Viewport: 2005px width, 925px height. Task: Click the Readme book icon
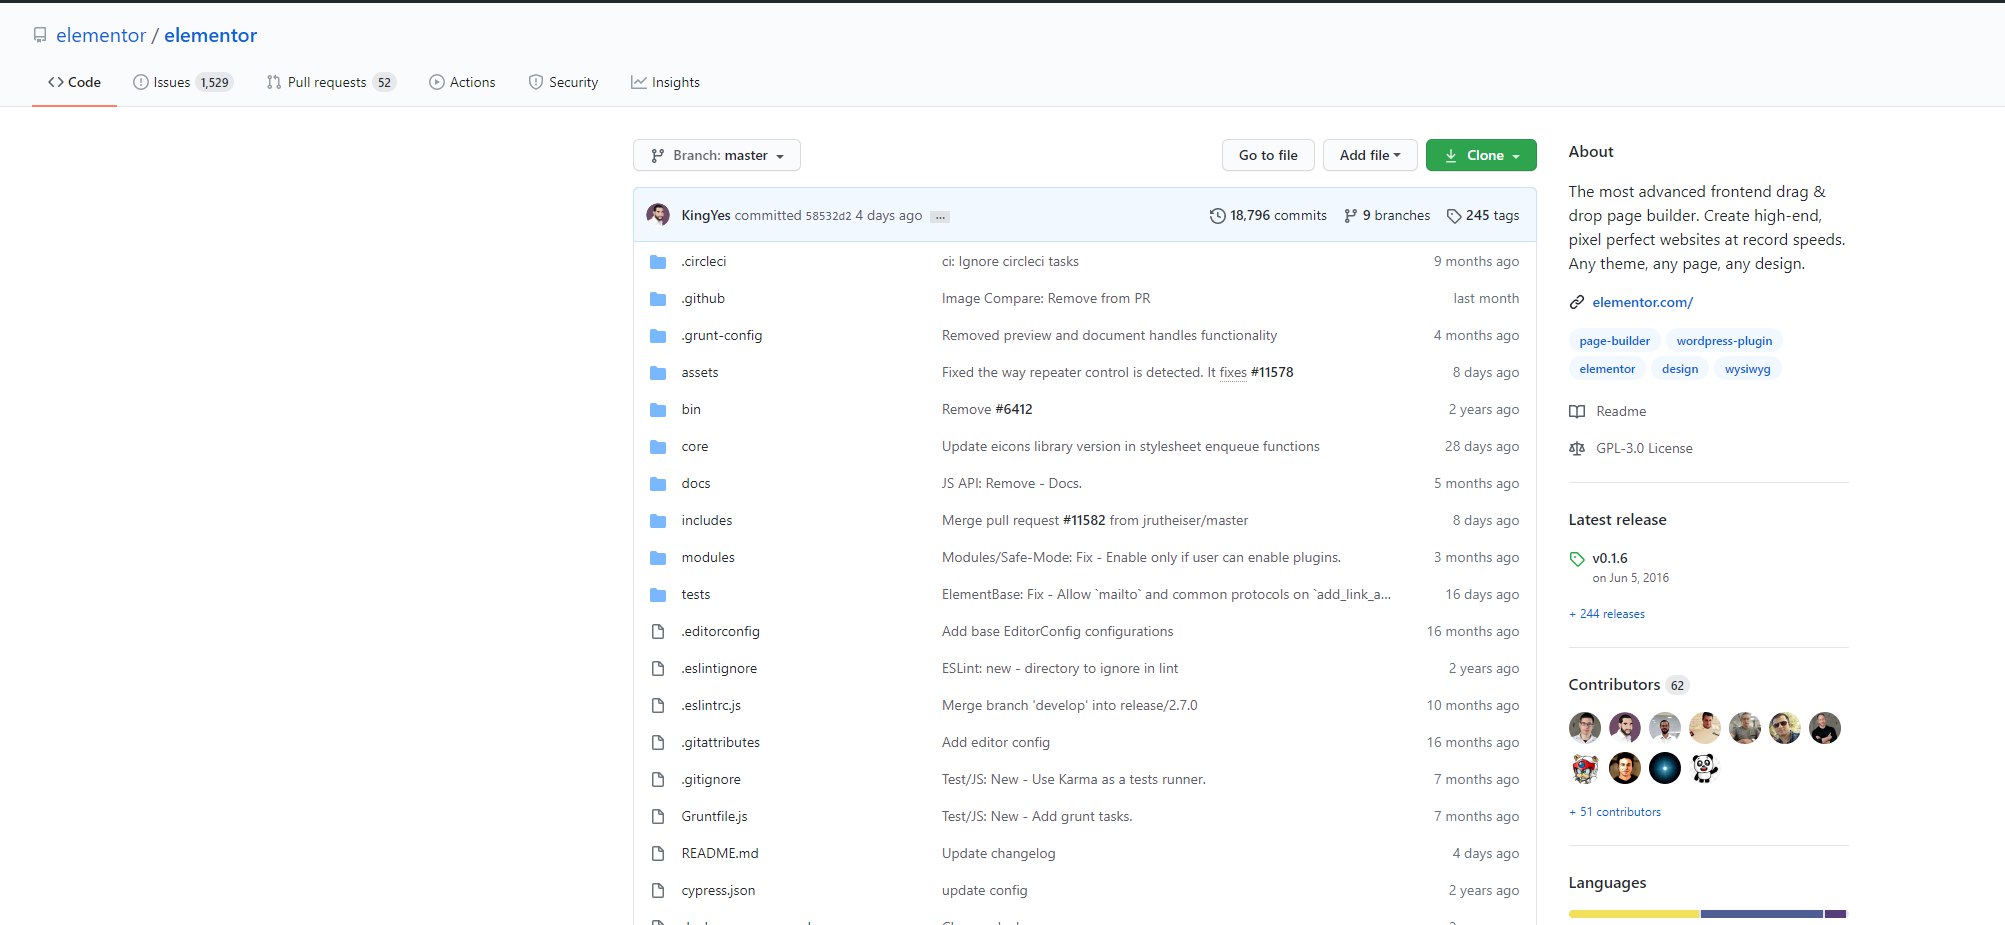coord(1577,412)
